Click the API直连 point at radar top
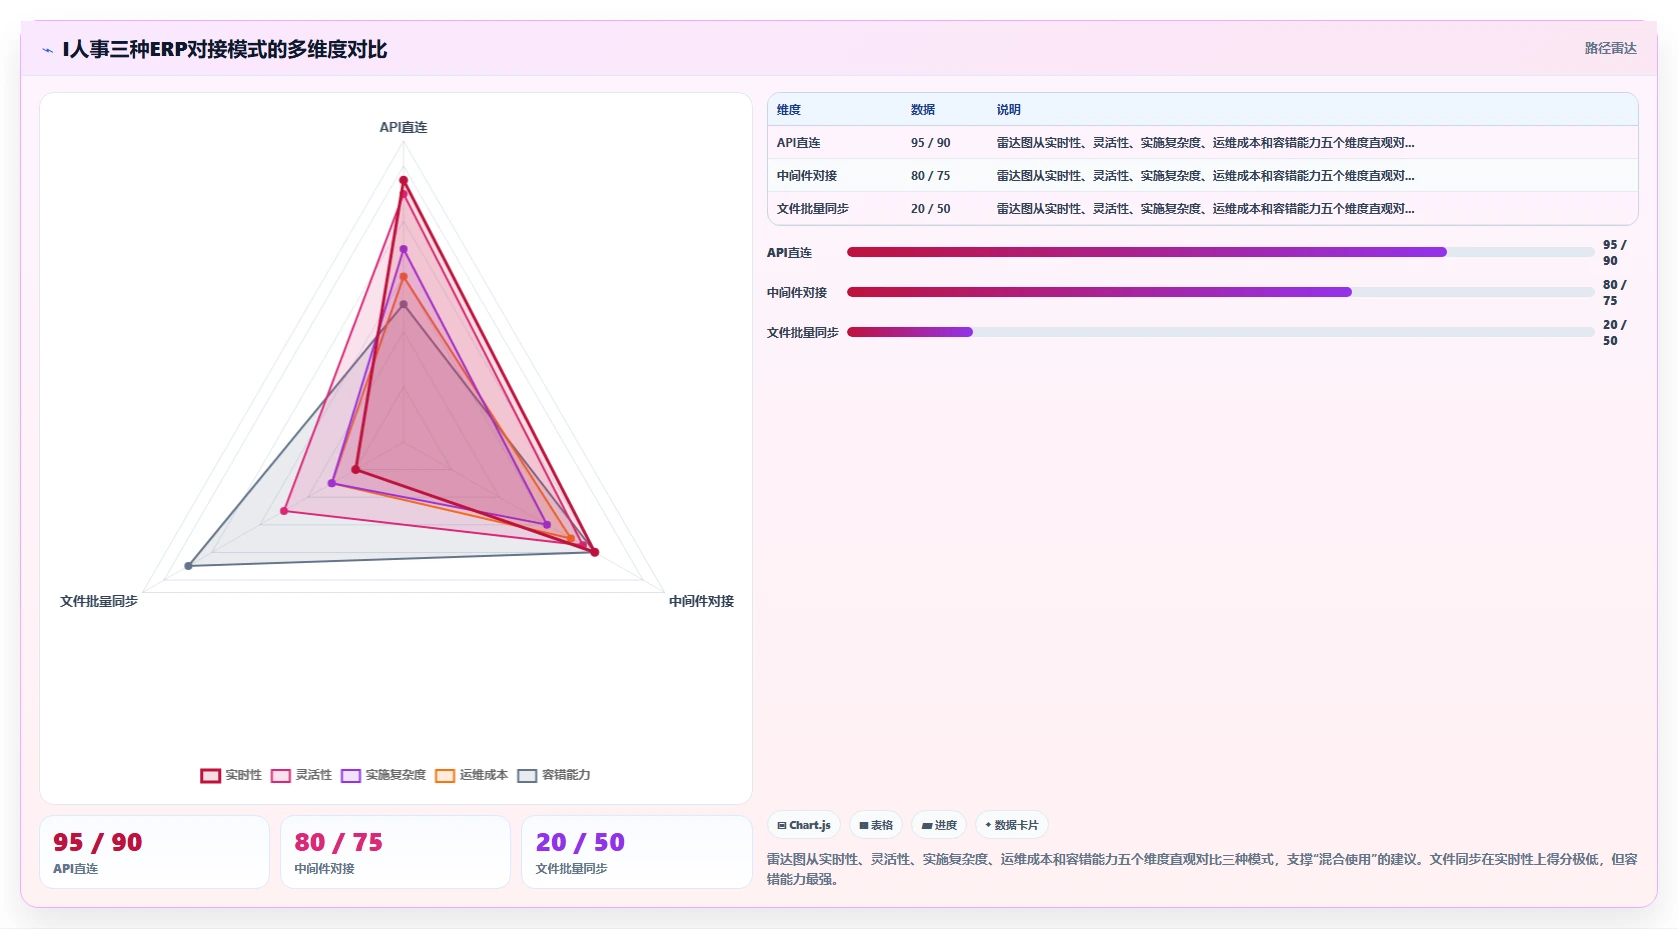The image size is (1678, 929). coord(404,181)
